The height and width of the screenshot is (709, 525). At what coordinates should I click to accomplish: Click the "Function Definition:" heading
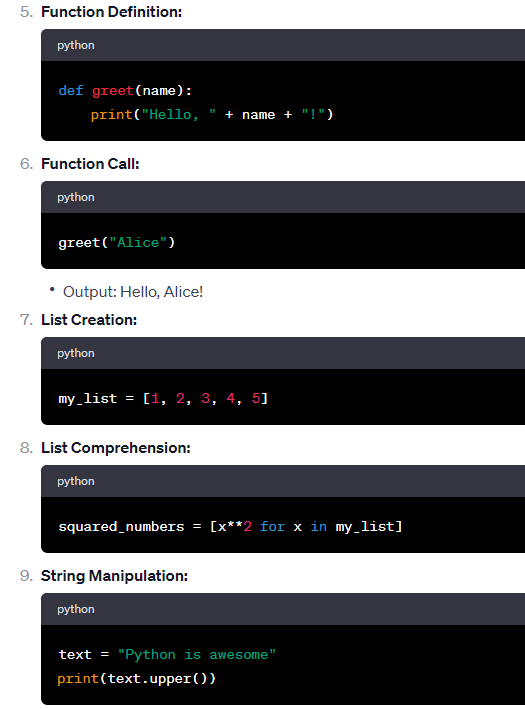(111, 12)
